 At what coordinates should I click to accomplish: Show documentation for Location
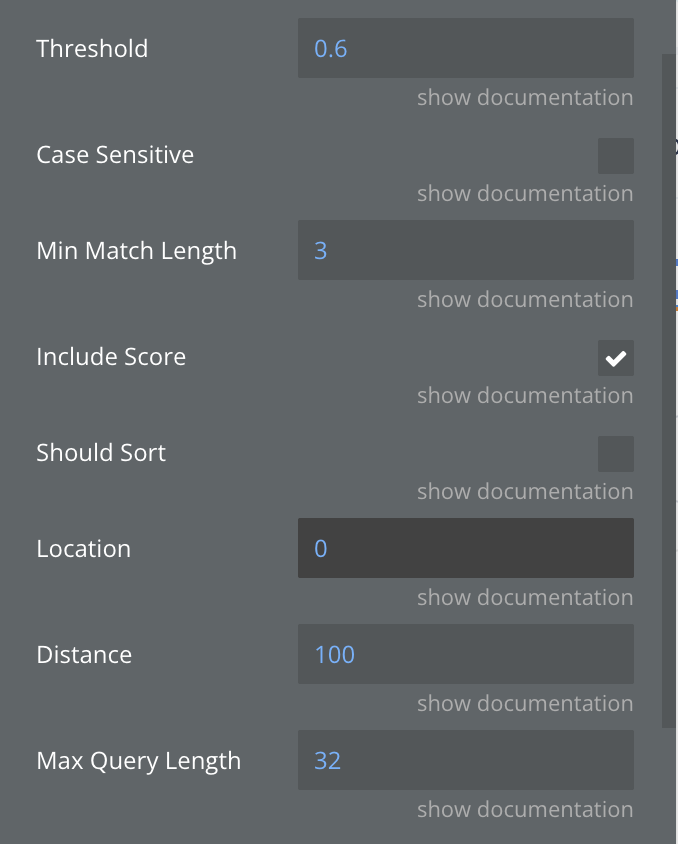[524, 598]
